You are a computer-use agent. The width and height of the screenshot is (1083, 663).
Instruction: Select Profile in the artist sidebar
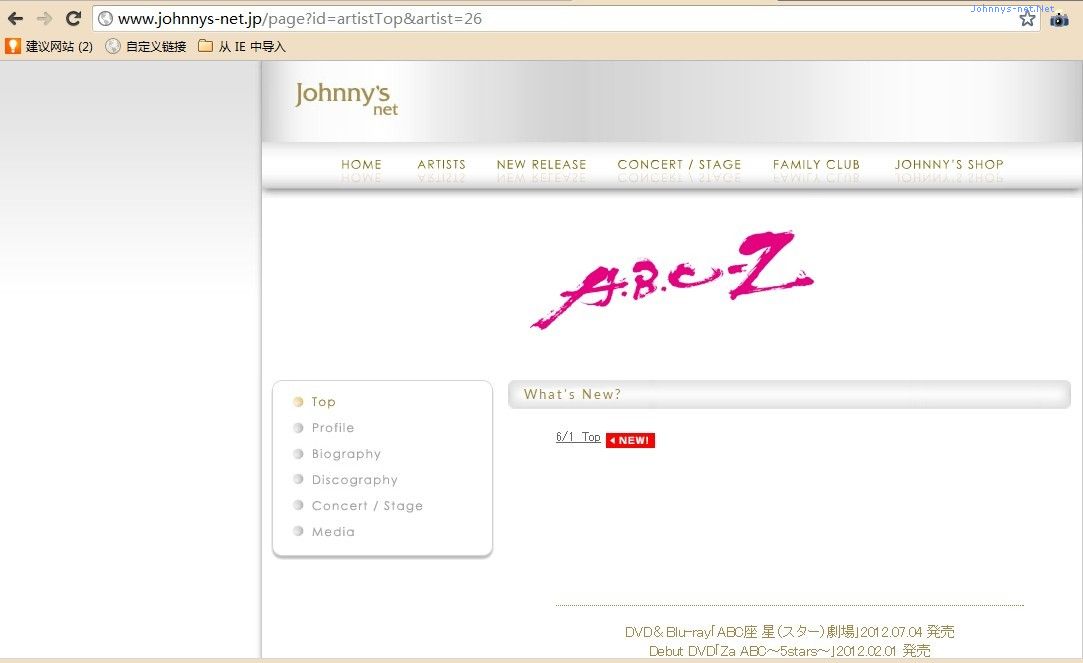point(332,428)
